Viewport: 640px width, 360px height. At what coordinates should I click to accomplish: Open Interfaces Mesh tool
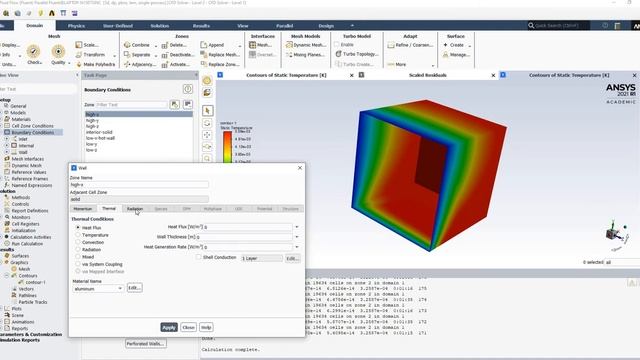[260, 45]
